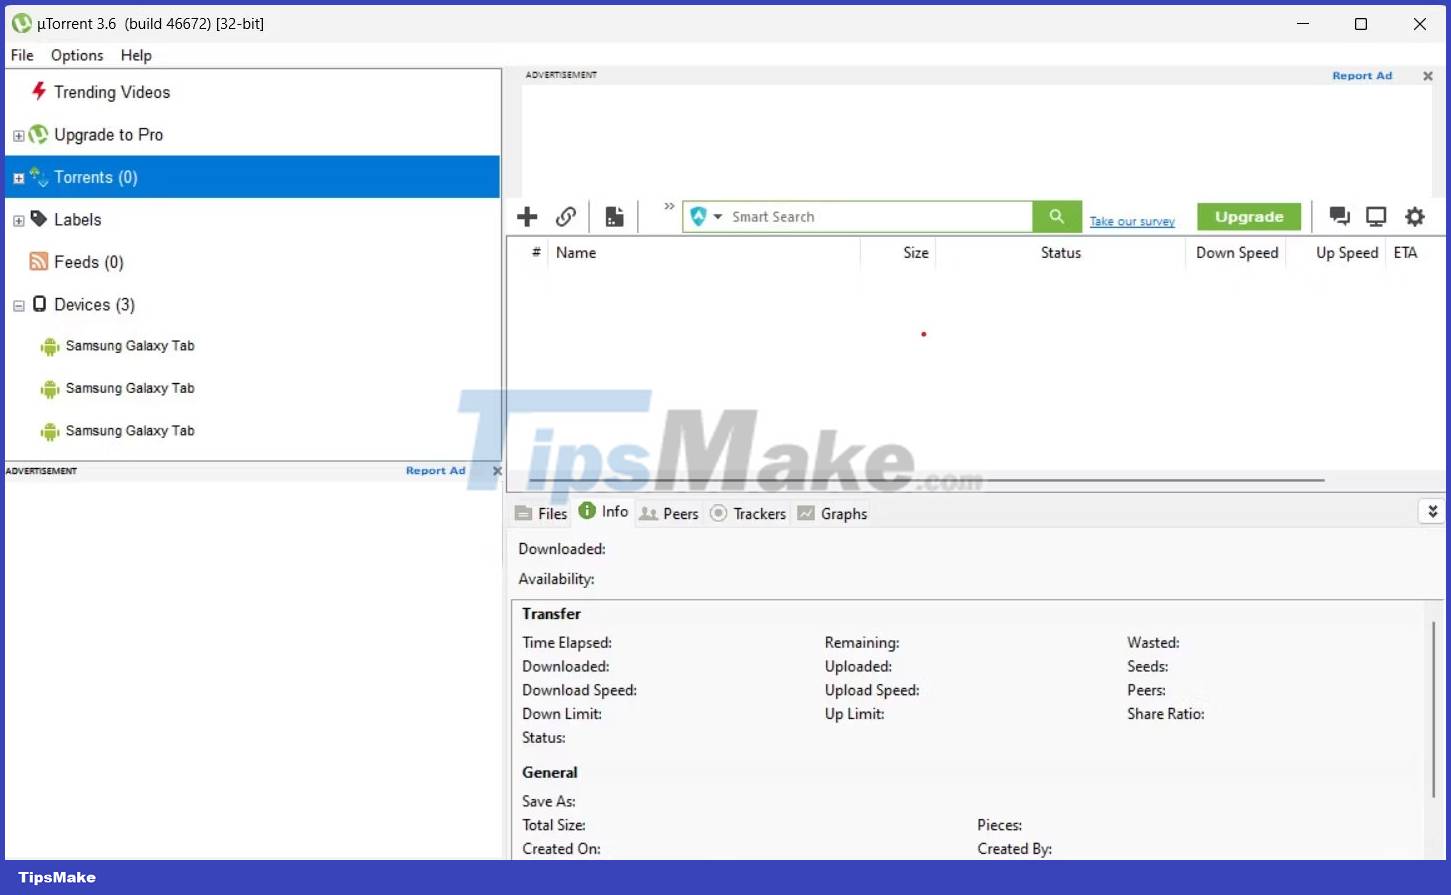Expand the detail panel double-chevron control
Screen dimensions: 1451x895
(1432, 510)
